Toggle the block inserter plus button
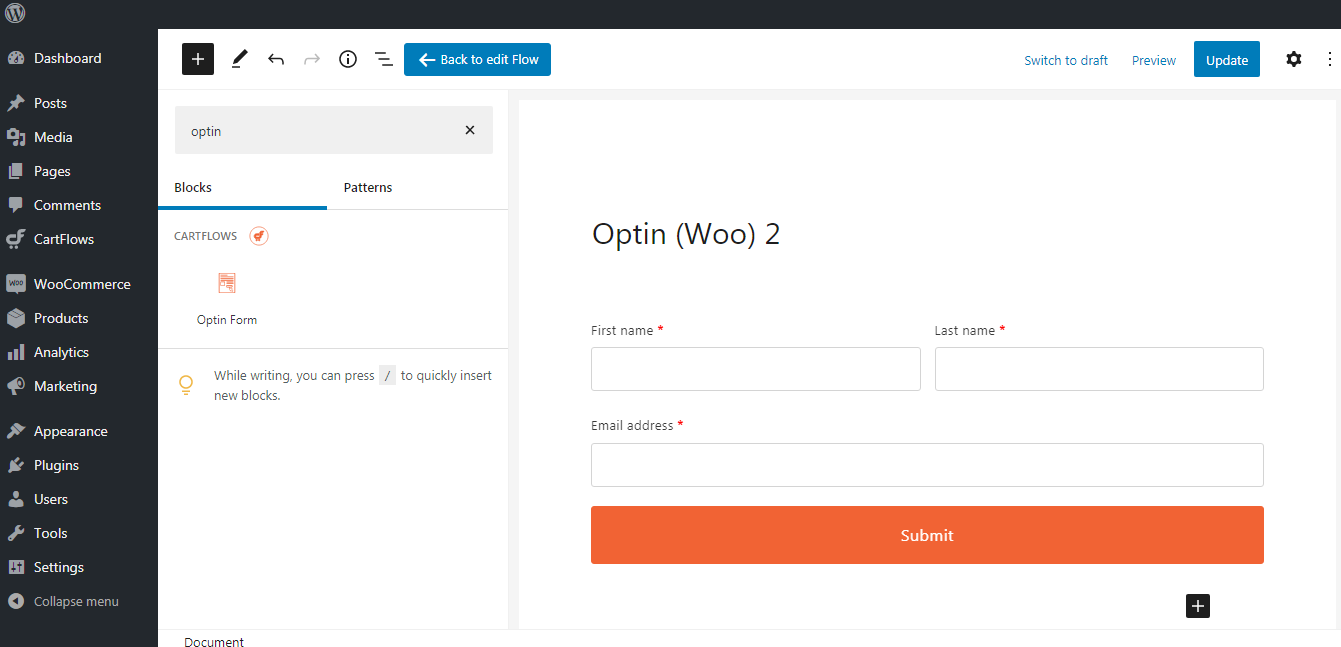This screenshot has height=647, width=1341. 198,59
